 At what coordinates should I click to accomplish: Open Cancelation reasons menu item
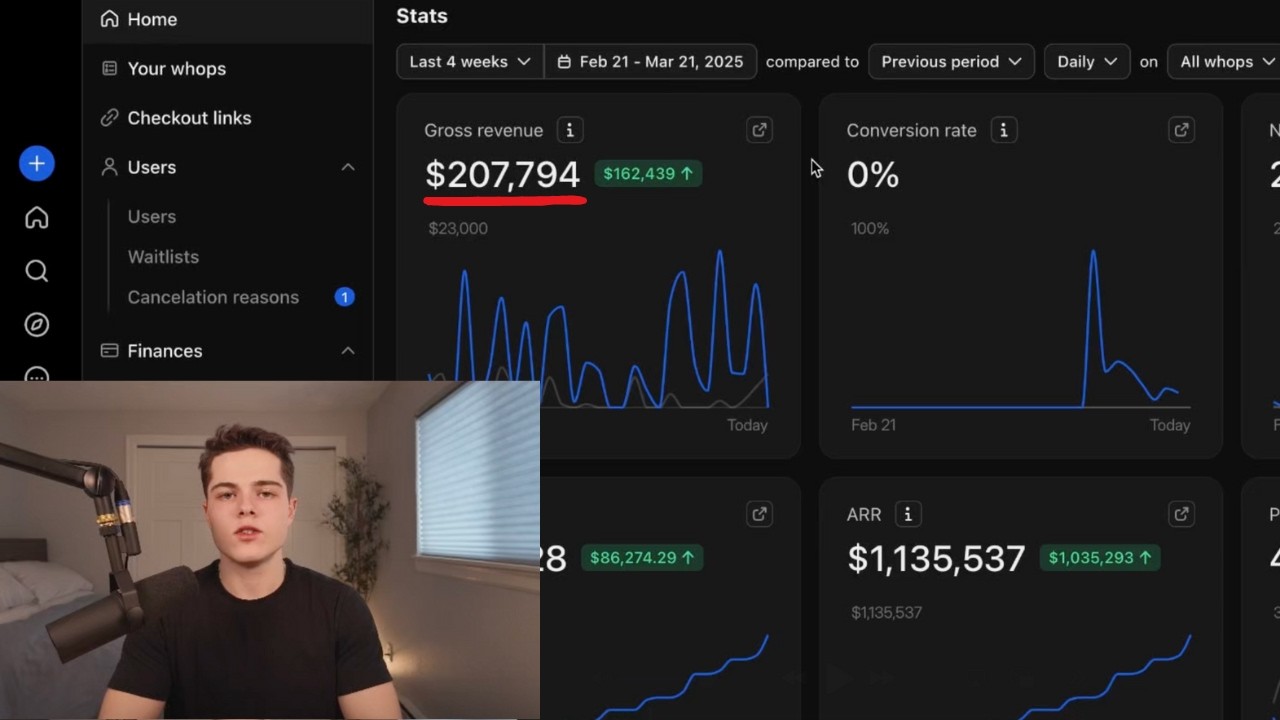coord(213,297)
